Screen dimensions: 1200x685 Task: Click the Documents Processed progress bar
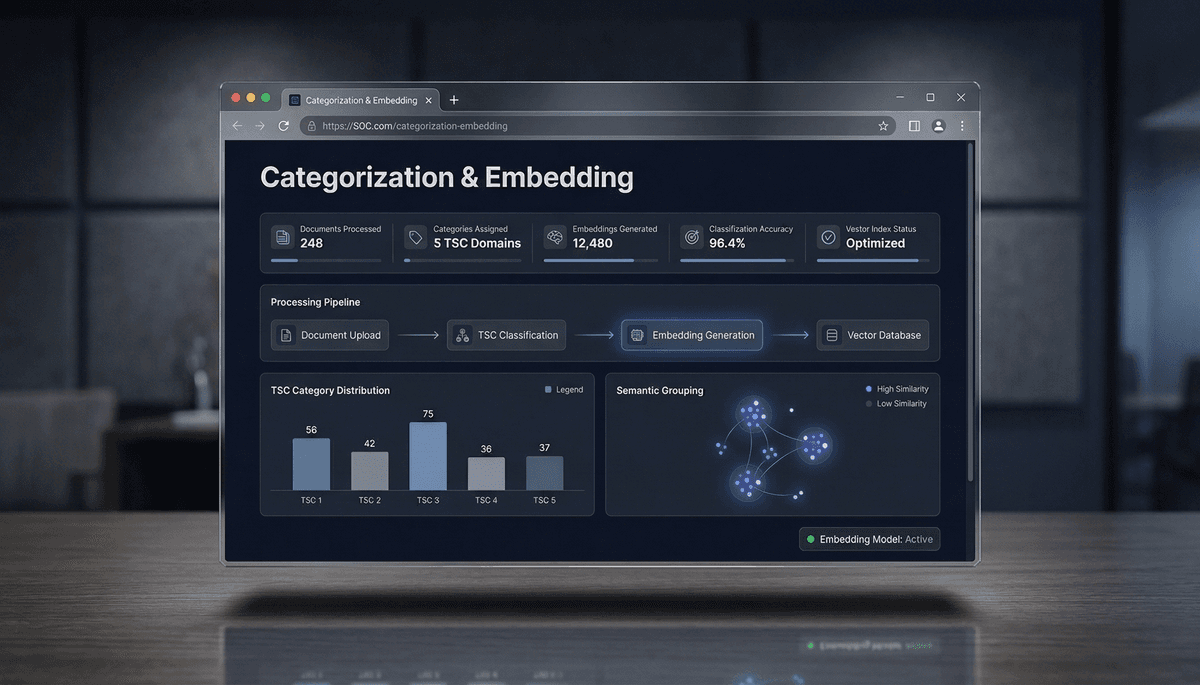(x=326, y=261)
